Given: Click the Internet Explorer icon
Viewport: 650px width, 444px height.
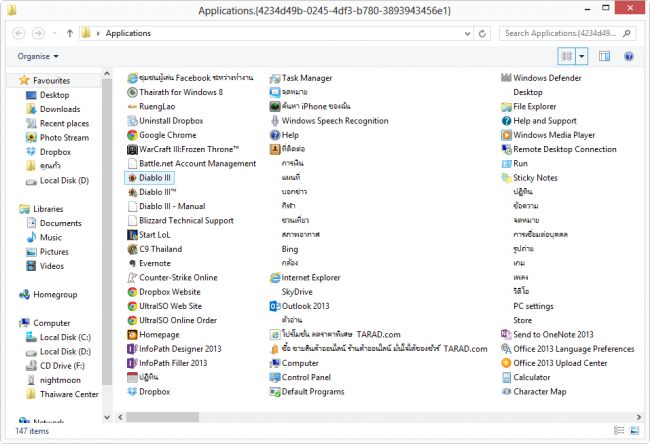Looking at the screenshot, I should click(x=274, y=278).
